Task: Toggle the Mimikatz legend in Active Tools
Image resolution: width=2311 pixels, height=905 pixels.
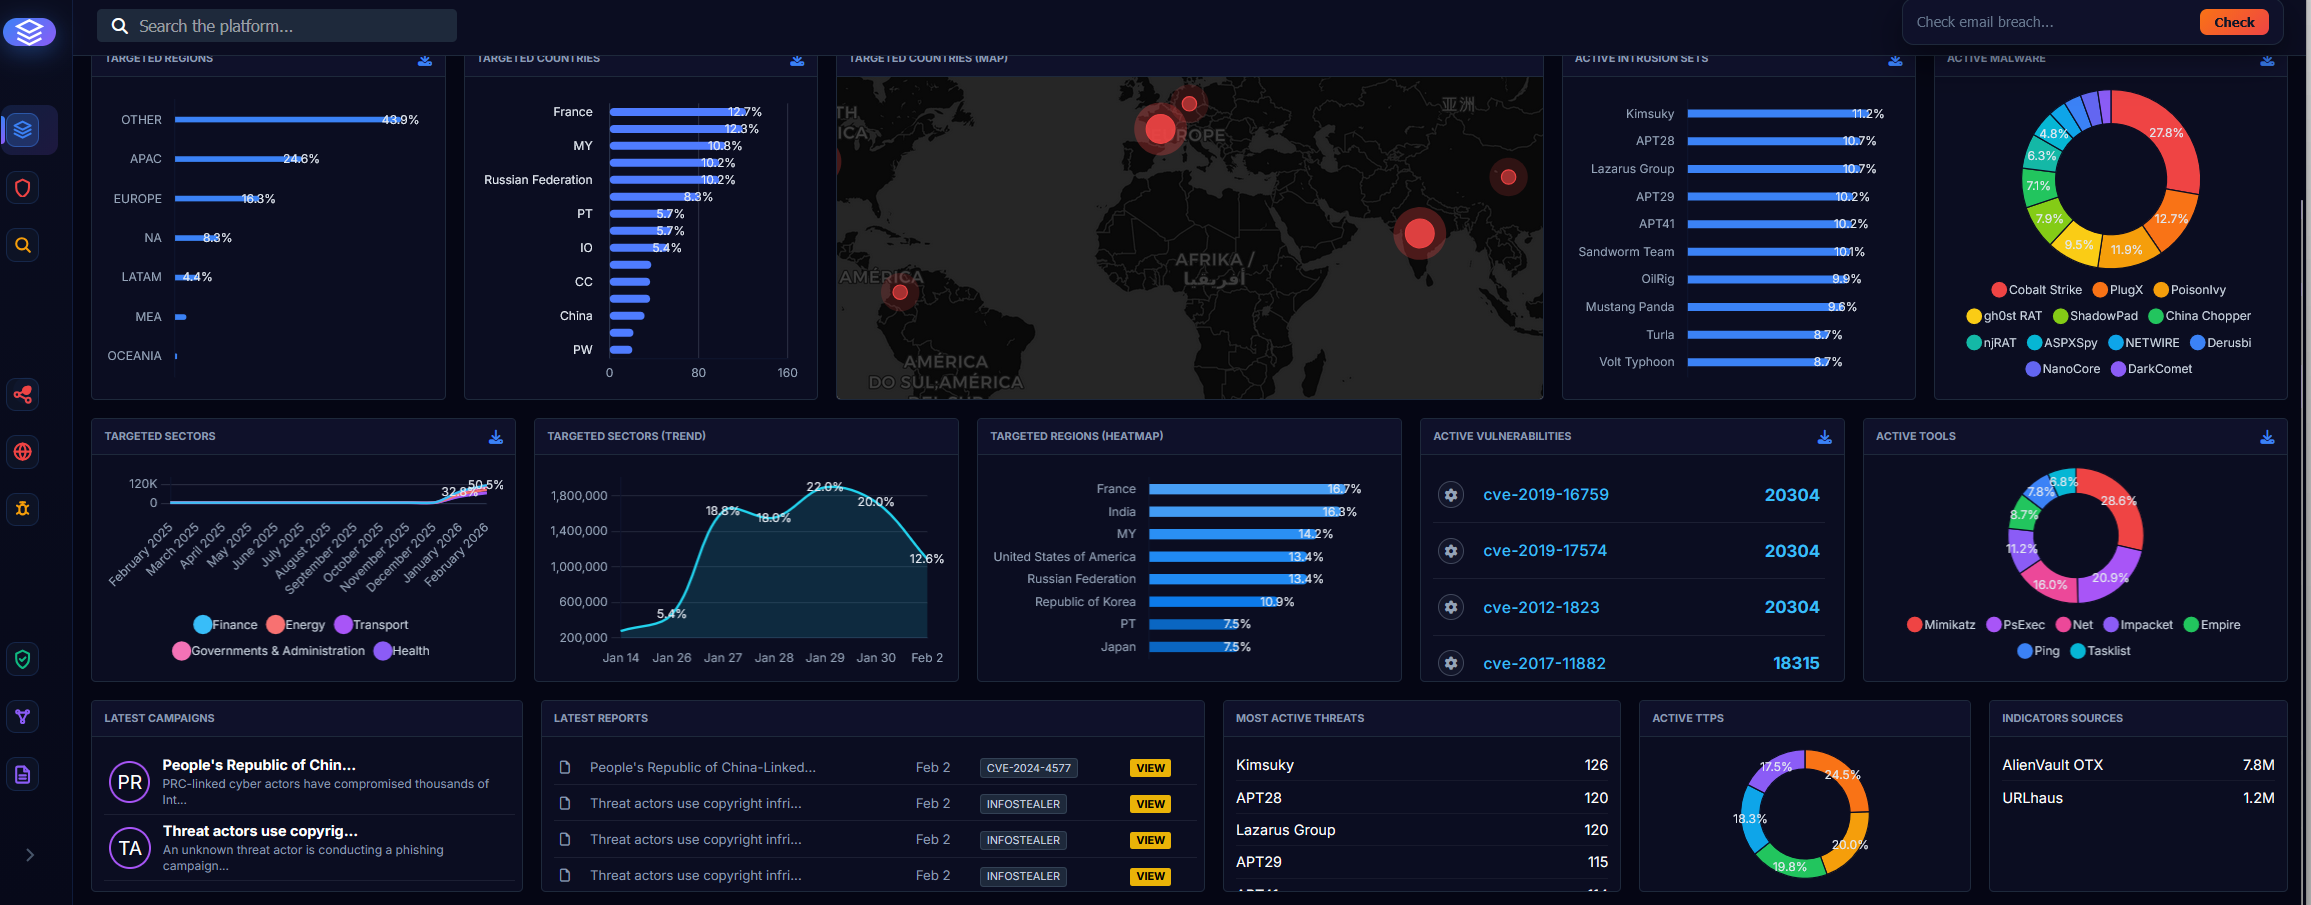Action: point(1941,625)
